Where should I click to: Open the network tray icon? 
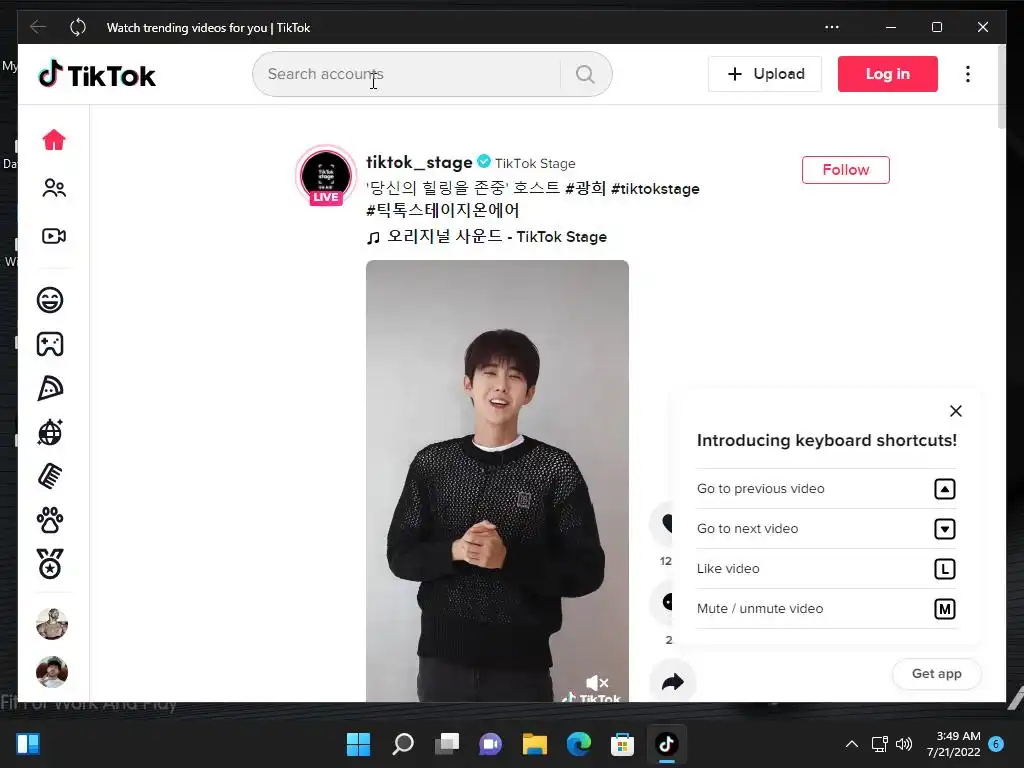coord(879,744)
